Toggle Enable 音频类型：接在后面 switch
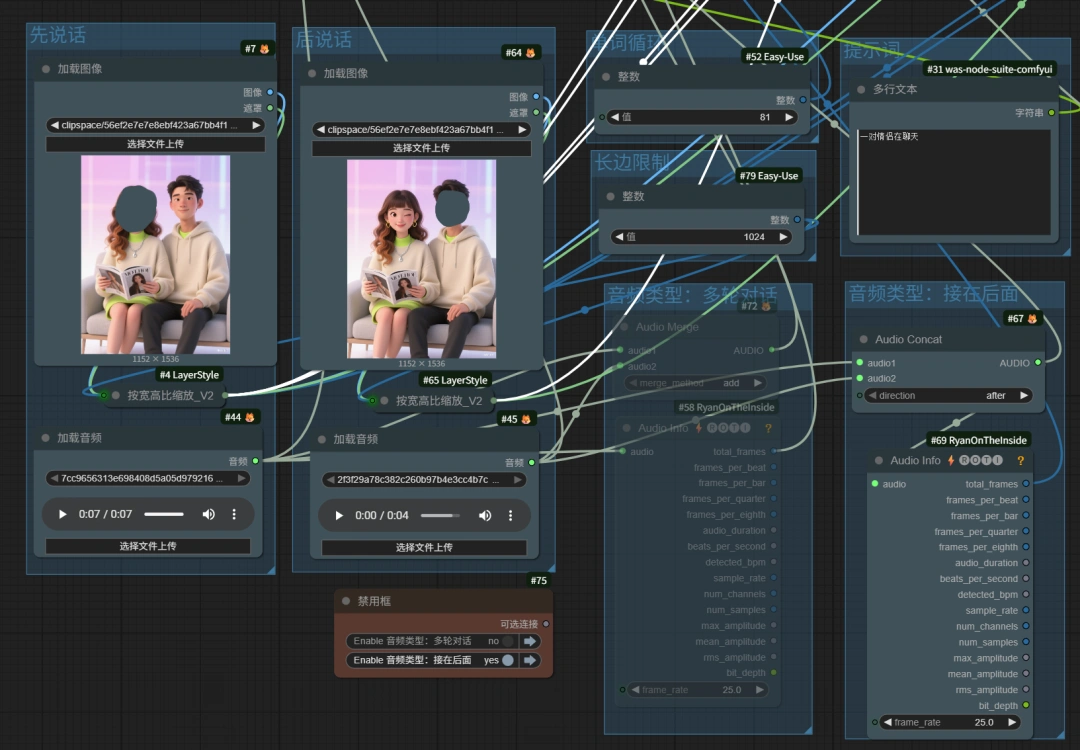Screen dimensions: 1080x750 [x=506, y=660]
